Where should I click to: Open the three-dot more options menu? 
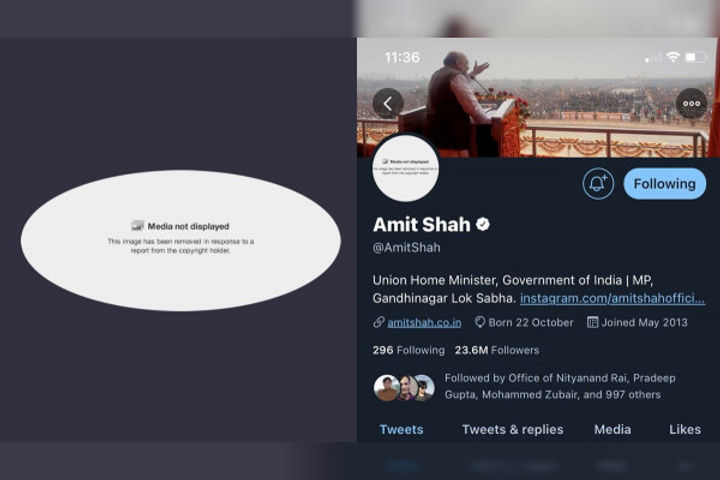(x=692, y=103)
